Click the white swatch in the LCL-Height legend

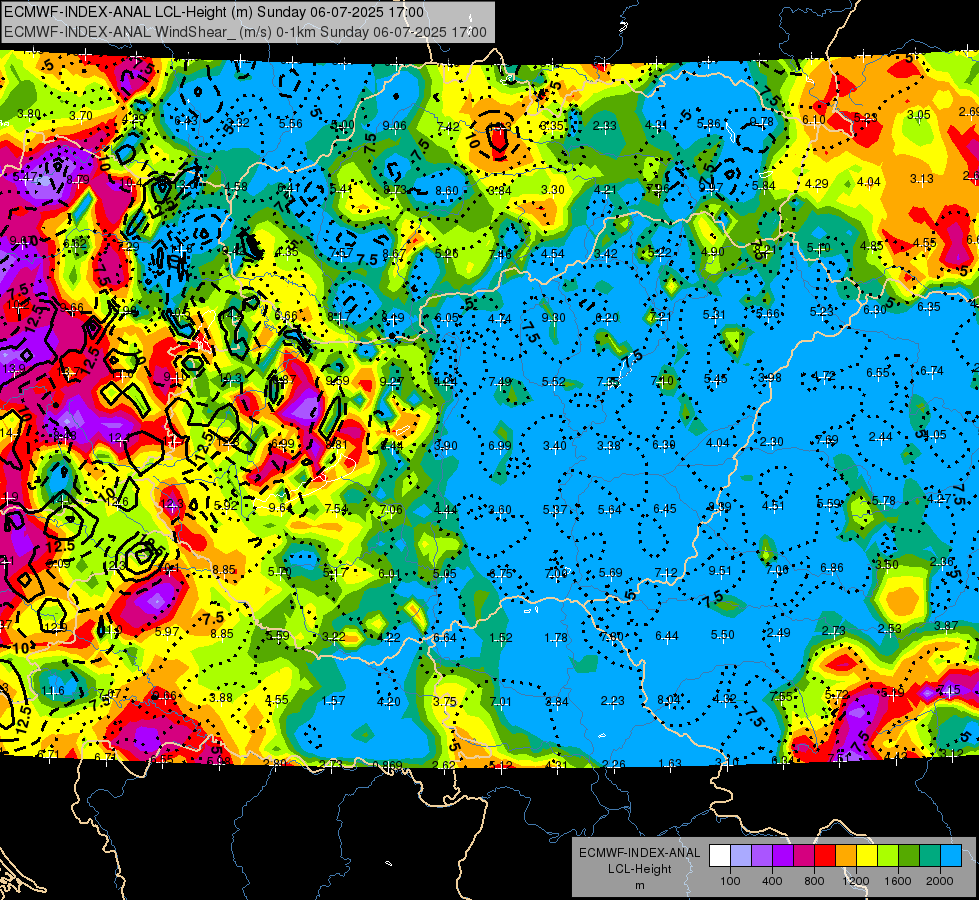point(720,855)
